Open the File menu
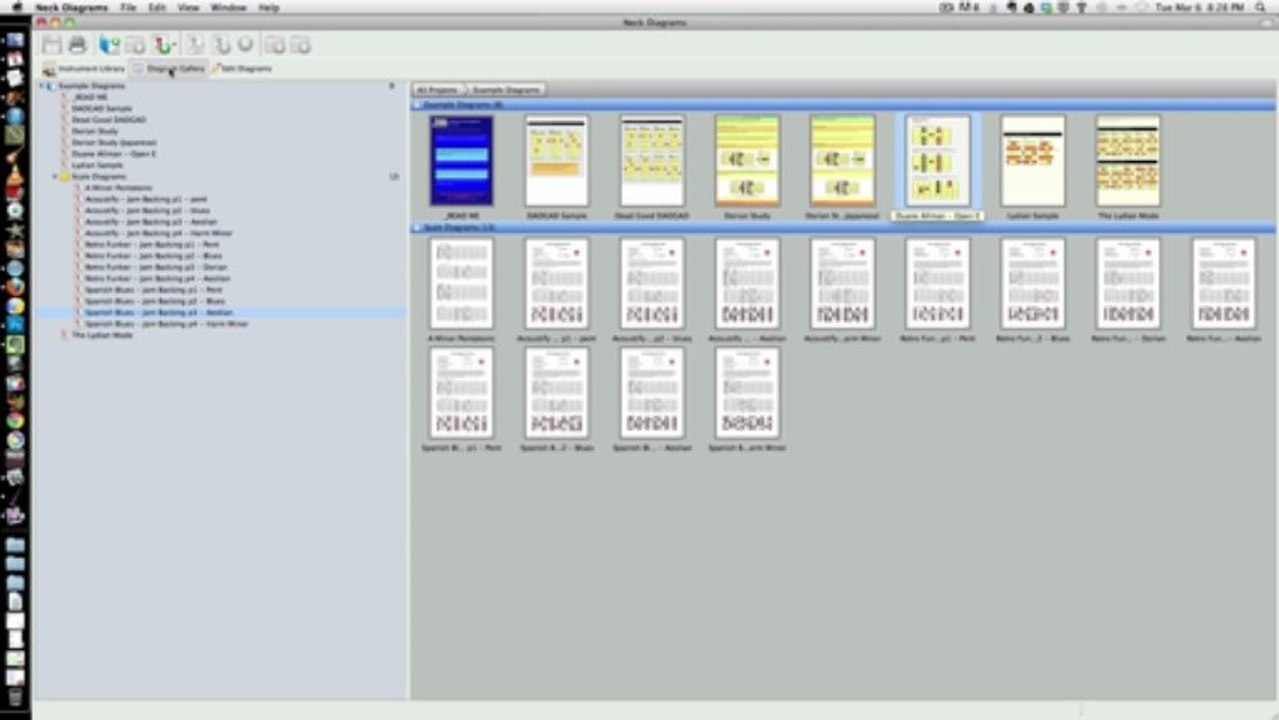 click(x=128, y=7)
